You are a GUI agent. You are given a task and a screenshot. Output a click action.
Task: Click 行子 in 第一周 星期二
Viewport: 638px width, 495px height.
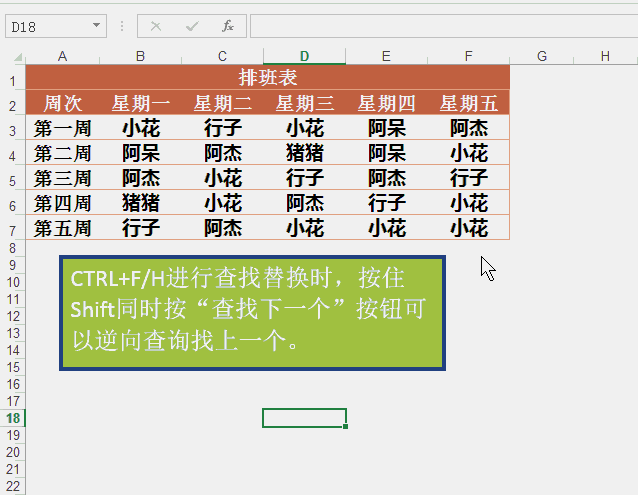point(223,128)
